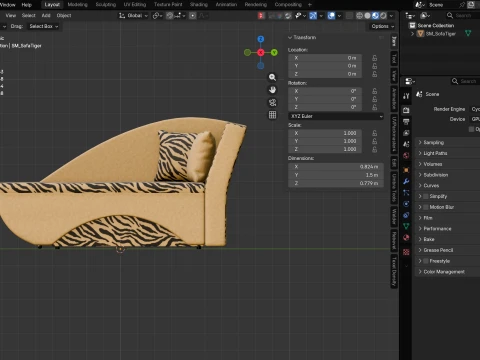
Task: Click the properties editor Search field
Action: click(x=465, y=81)
